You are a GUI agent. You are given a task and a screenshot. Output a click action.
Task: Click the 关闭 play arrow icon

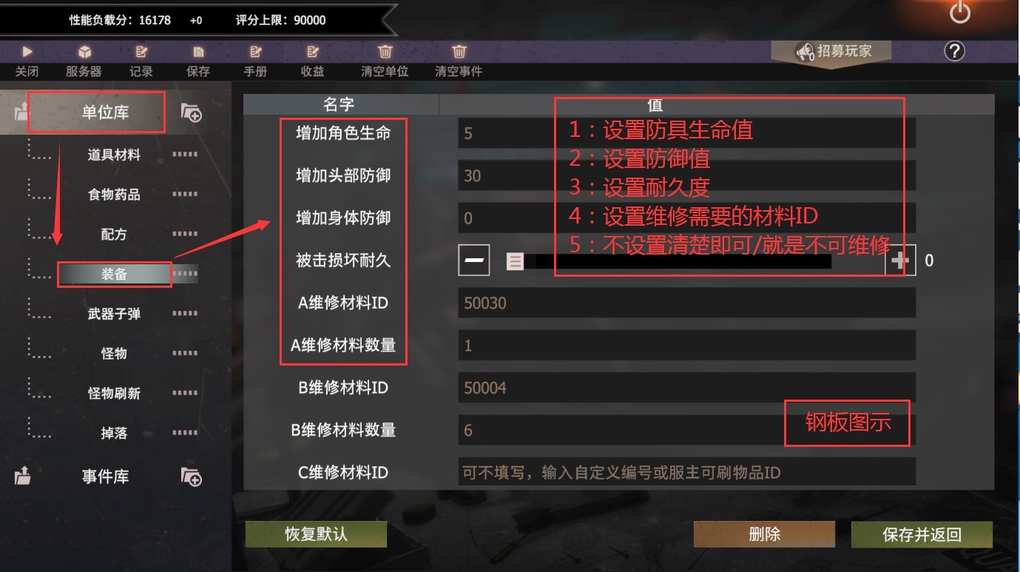point(27,51)
